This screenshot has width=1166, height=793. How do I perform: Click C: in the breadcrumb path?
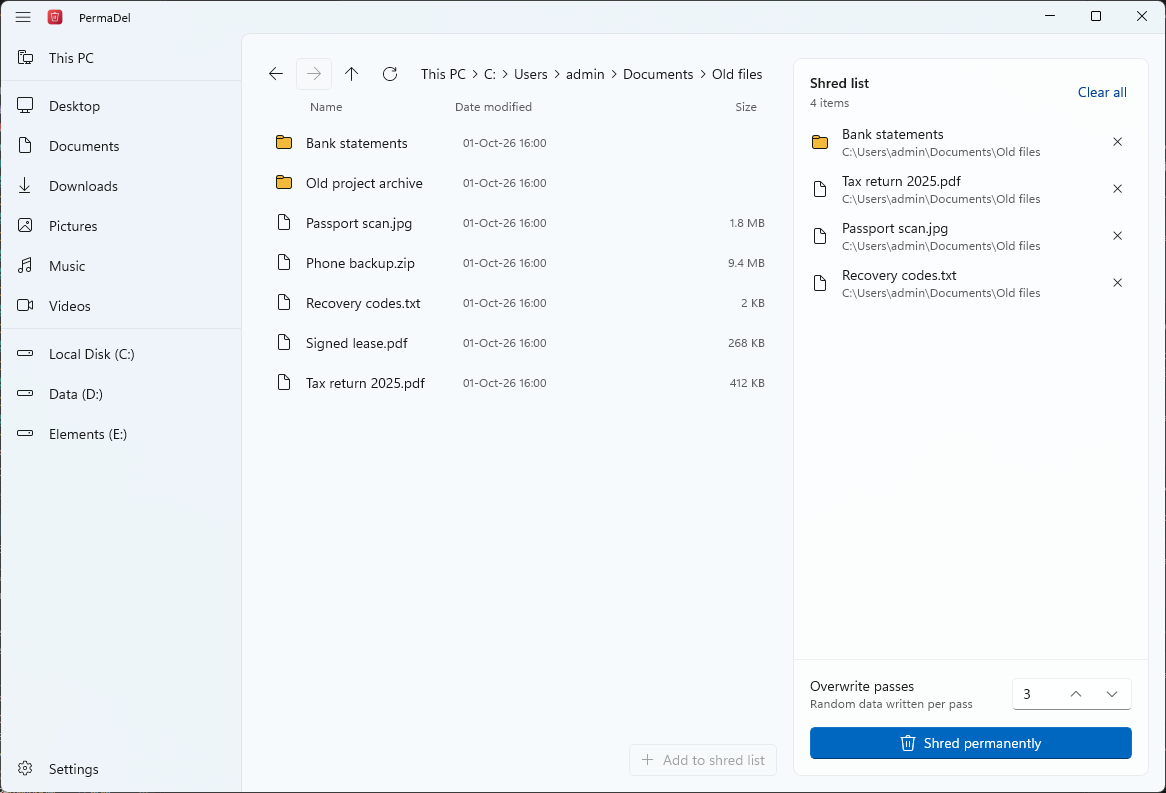tap(489, 74)
